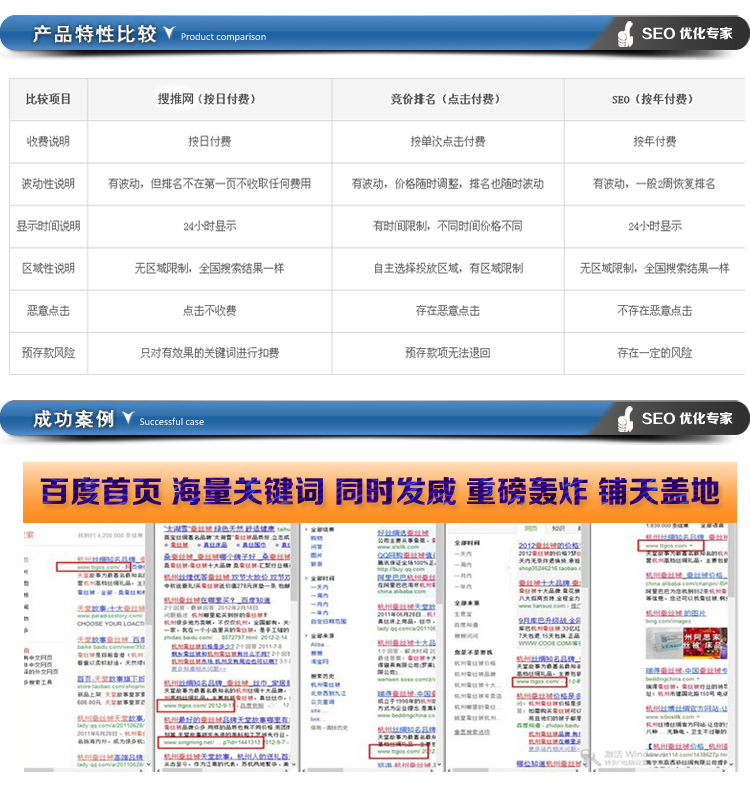This screenshot has width=750, height=809.
Task: Click the 点击不收费 cell
Action: click(209, 311)
